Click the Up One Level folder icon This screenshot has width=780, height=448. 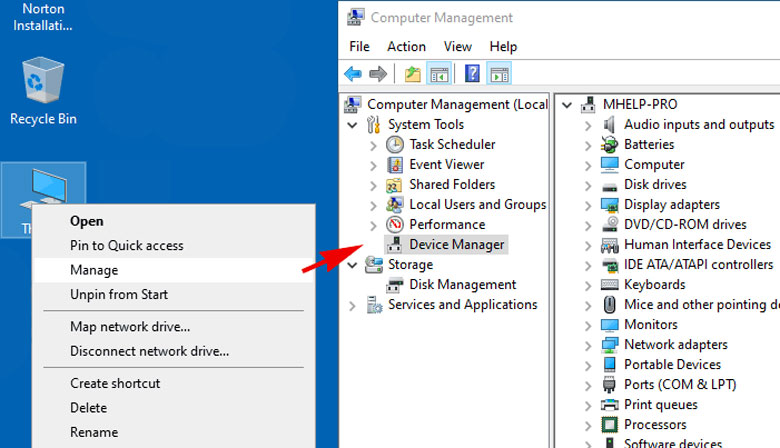pos(412,74)
